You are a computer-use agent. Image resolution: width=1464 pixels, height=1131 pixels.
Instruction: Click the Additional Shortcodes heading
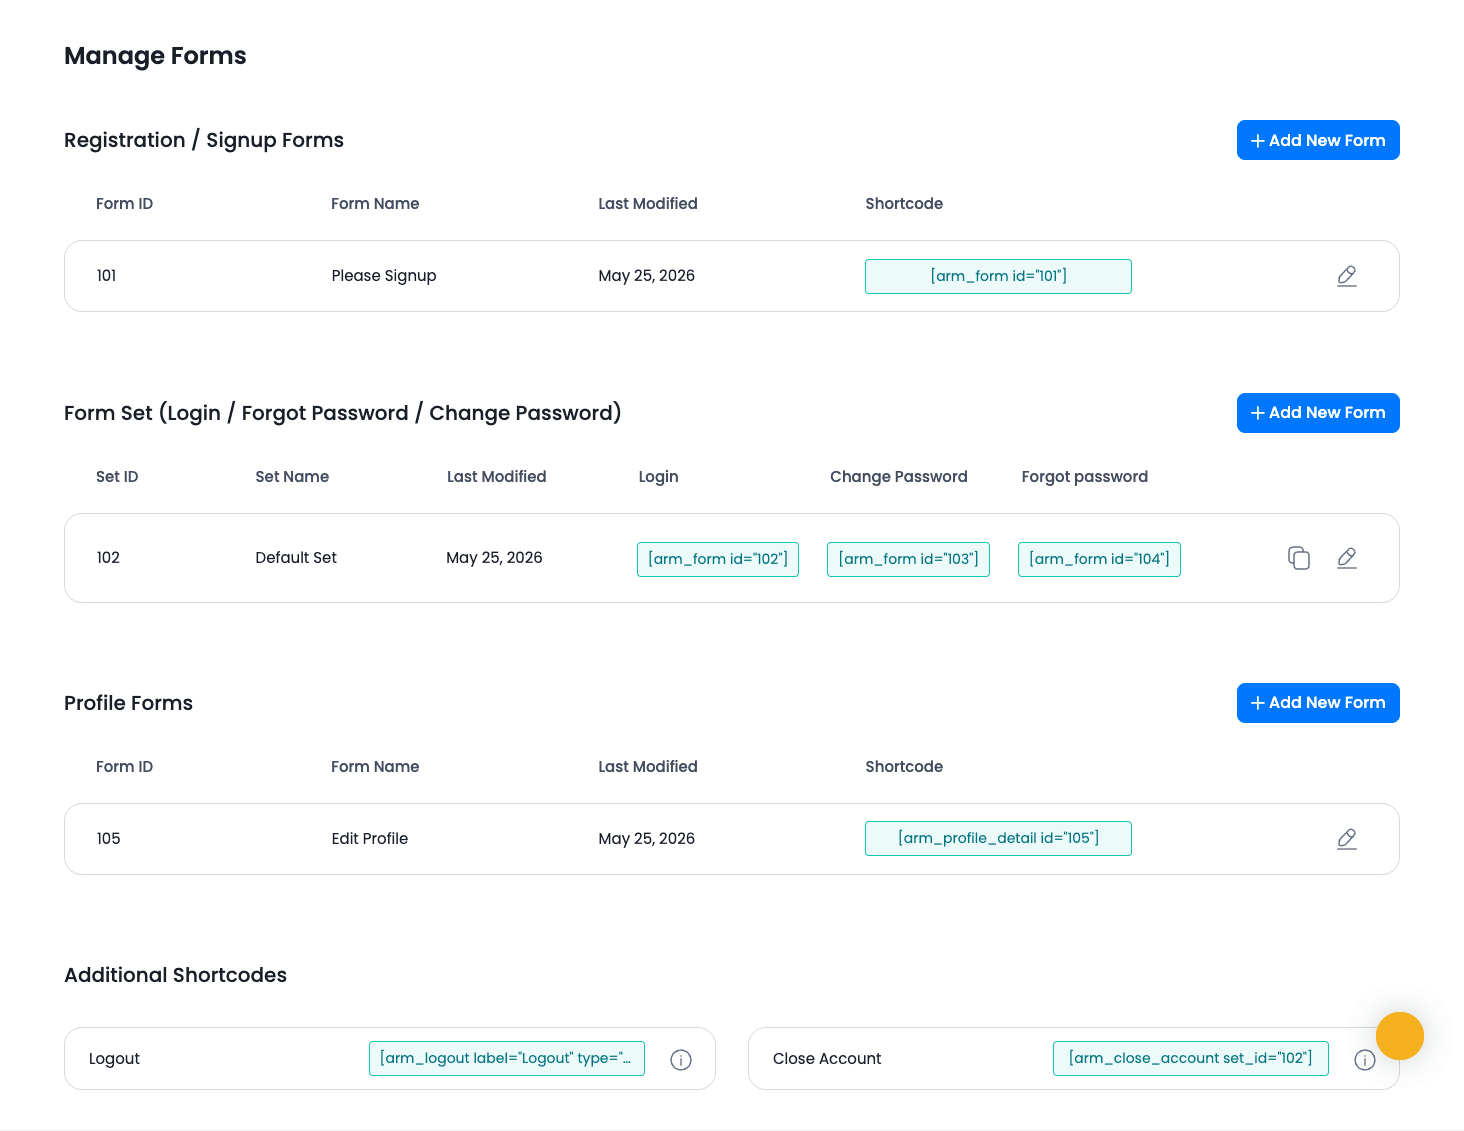(x=175, y=975)
